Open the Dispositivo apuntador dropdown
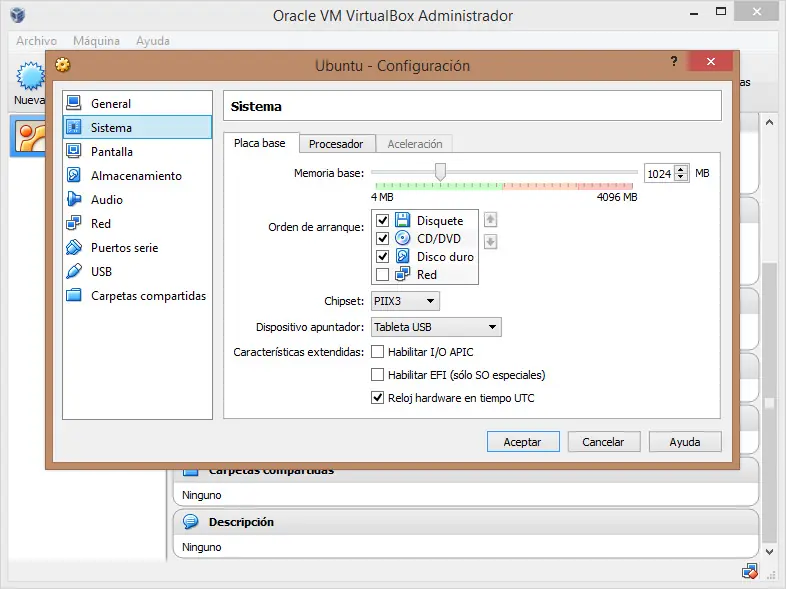 coord(436,327)
